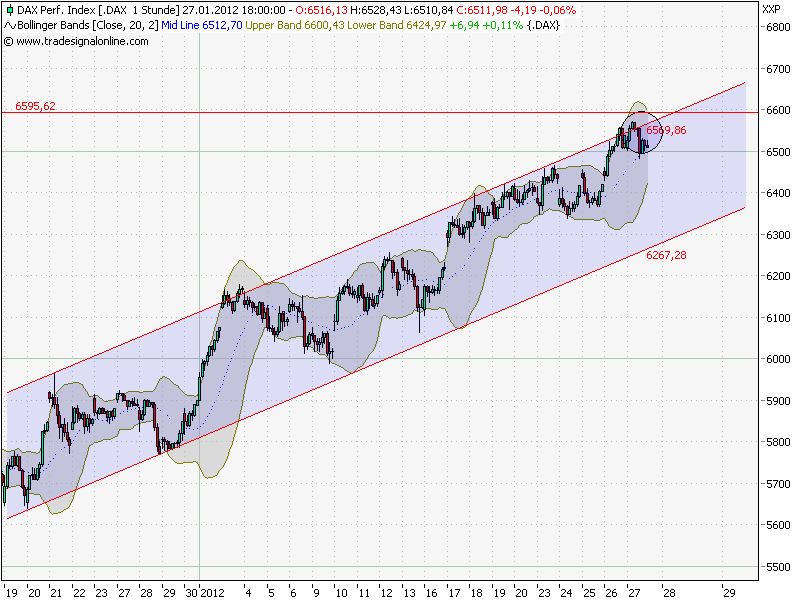The height and width of the screenshot is (600, 800).
Task: Click the date axis label 26
Action: coord(611,593)
